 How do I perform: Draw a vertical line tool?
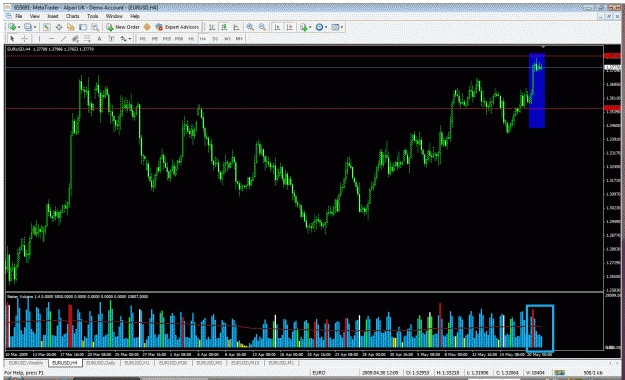pos(39,39)
